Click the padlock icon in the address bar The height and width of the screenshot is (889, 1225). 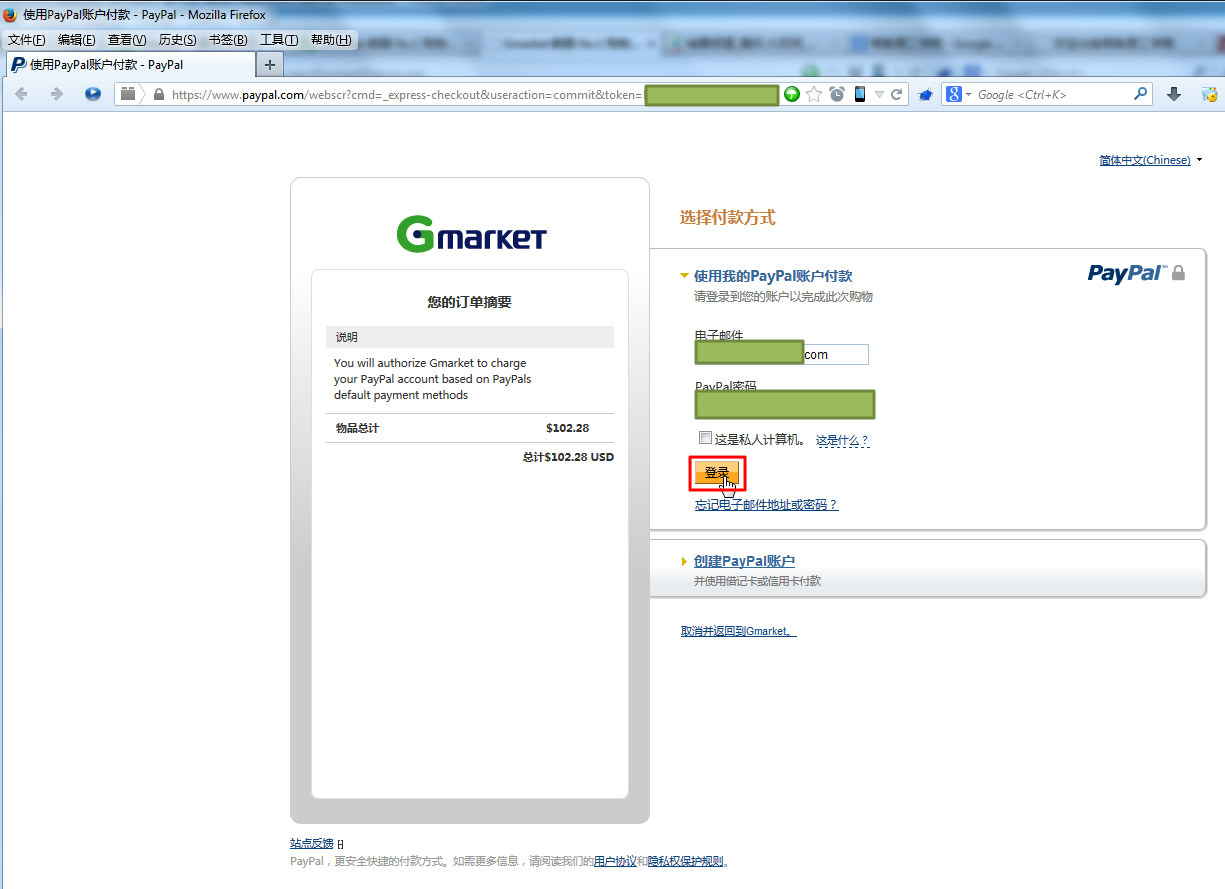[x=158, y=94]
